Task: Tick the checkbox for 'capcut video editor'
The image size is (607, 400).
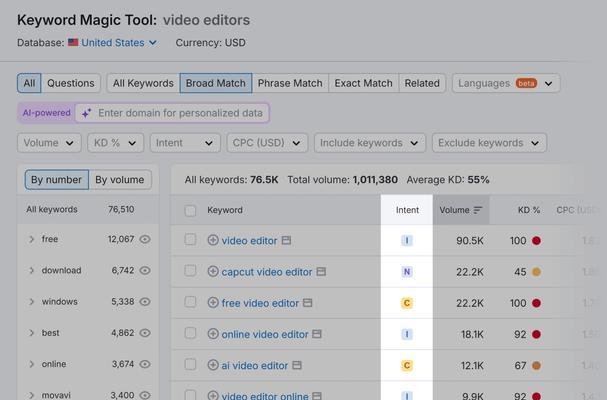Action: (x=190, y=270)
